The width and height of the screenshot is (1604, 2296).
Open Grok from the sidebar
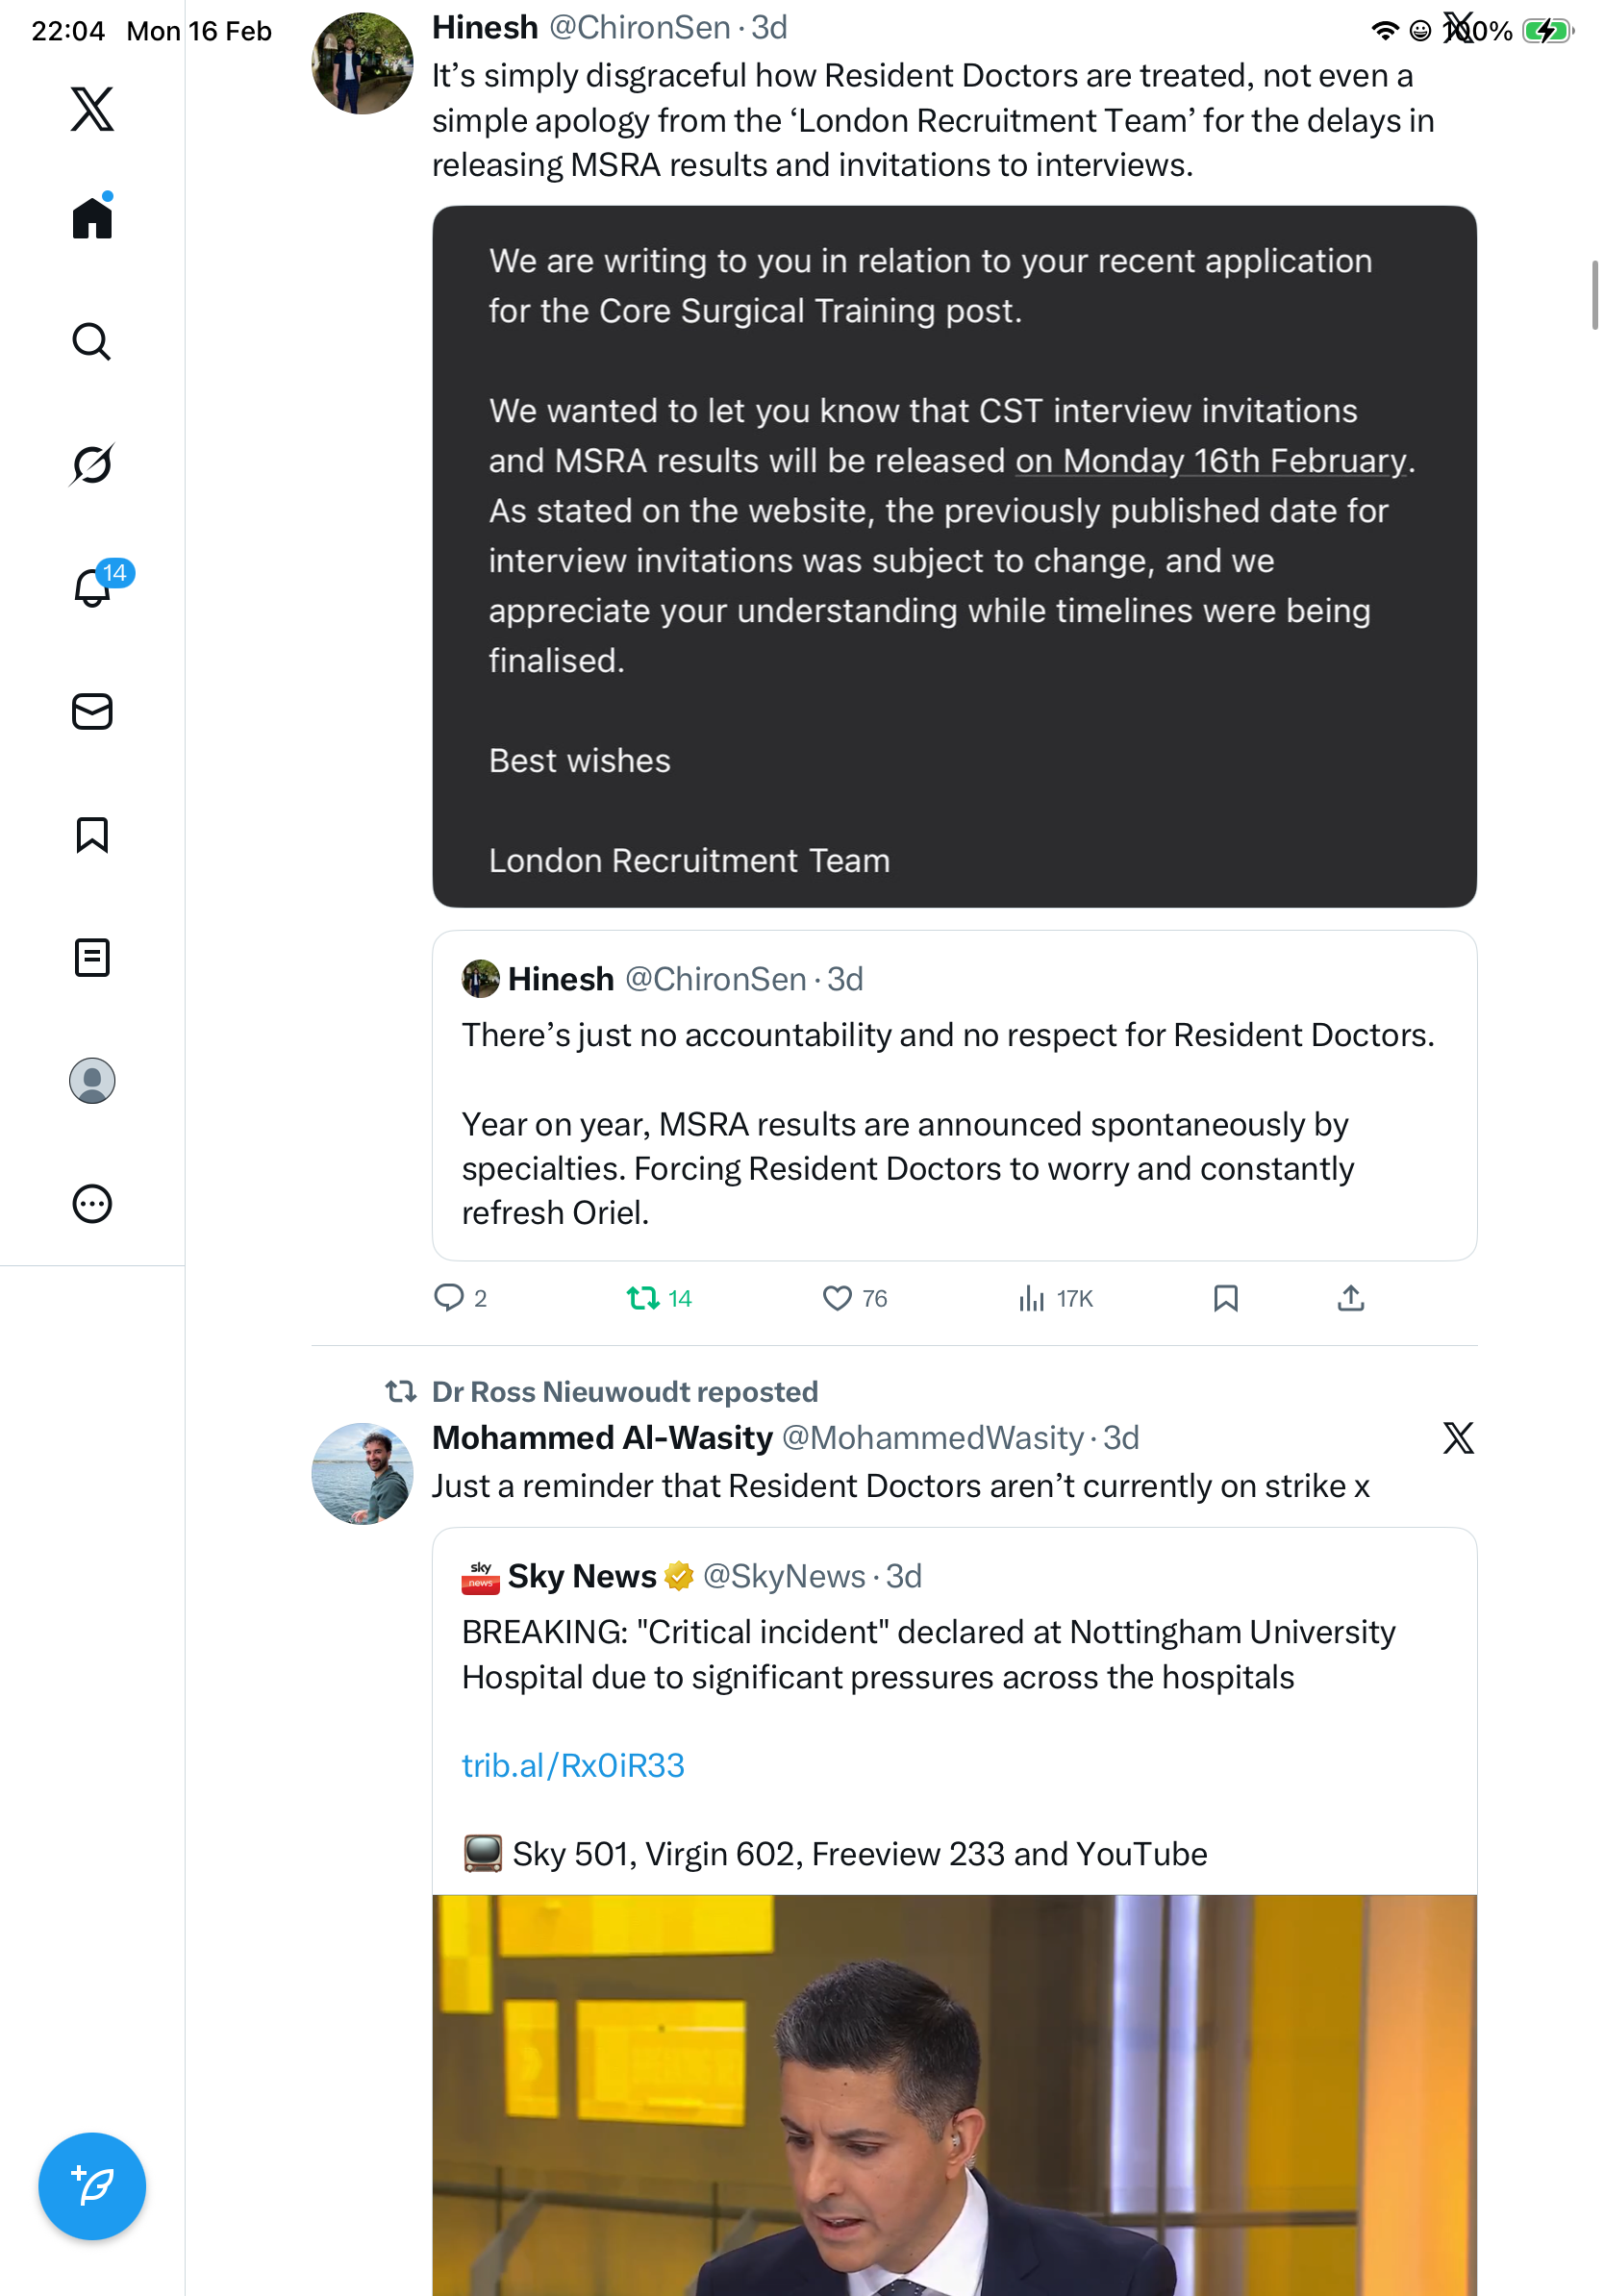[x=92, y=465]
